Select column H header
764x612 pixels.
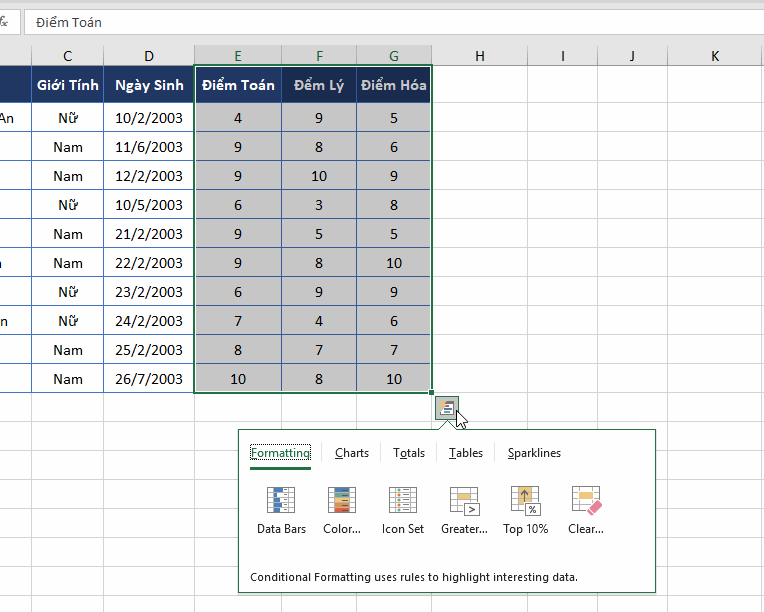479,56
